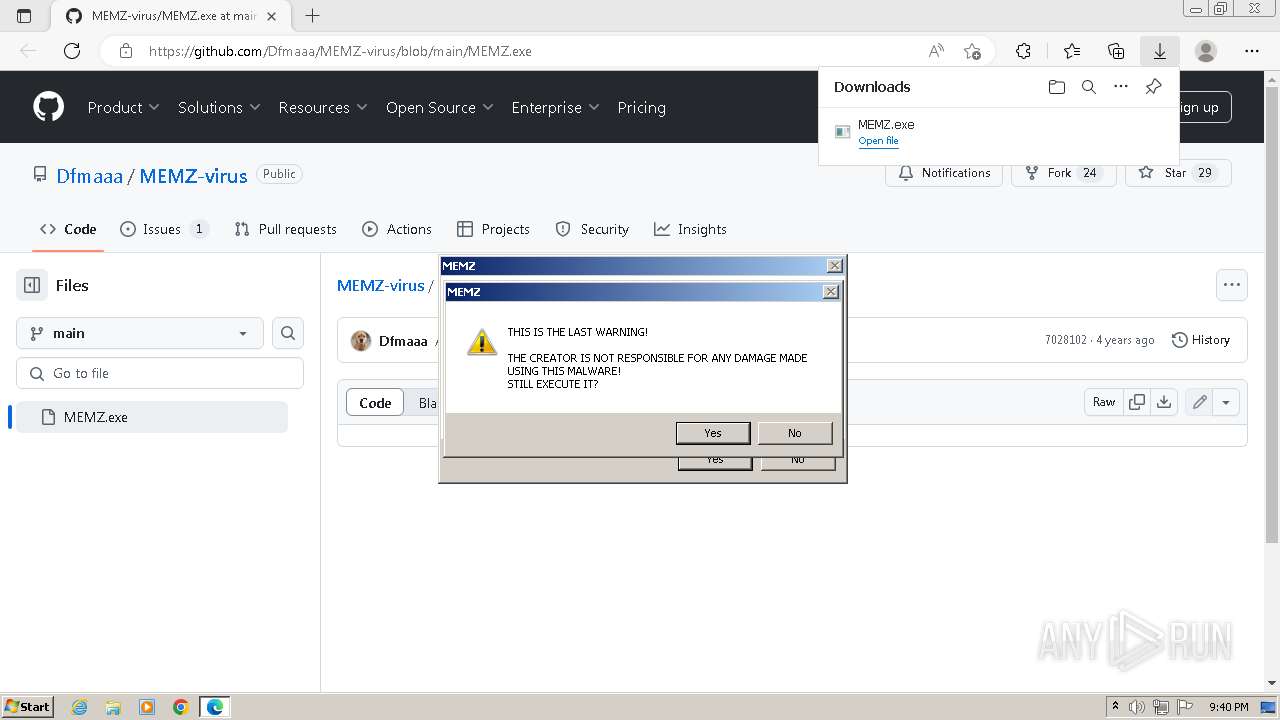Viewport: 1280px width, 720px height.
Task: Click the Pricing link
Action: [x=641, y=107]
